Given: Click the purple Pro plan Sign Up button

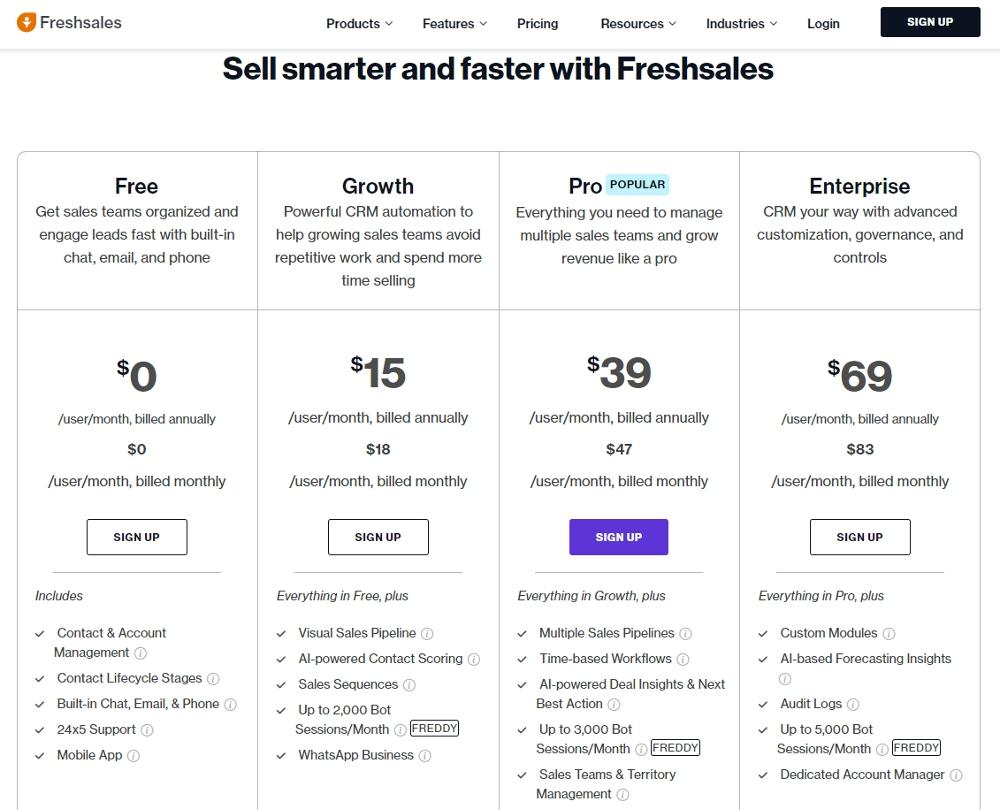Looking at the screenshot, I should [x=619, y=537].
